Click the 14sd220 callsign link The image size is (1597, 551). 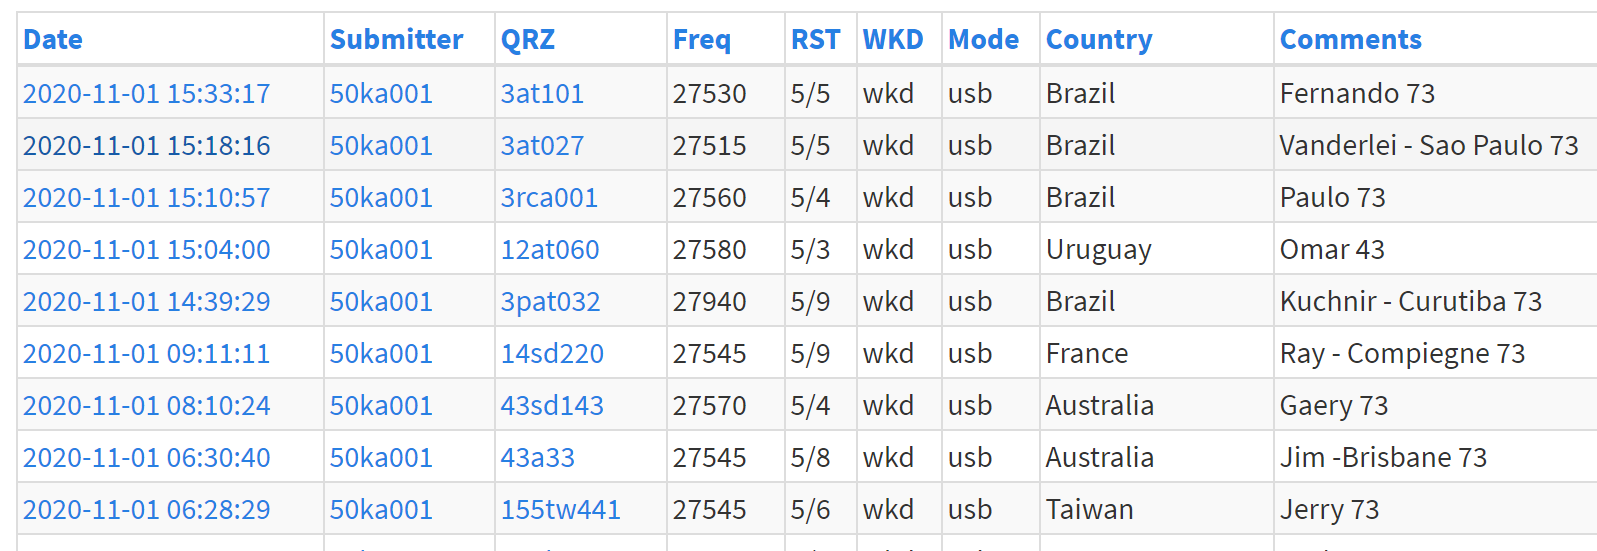(x=552, y=354)
